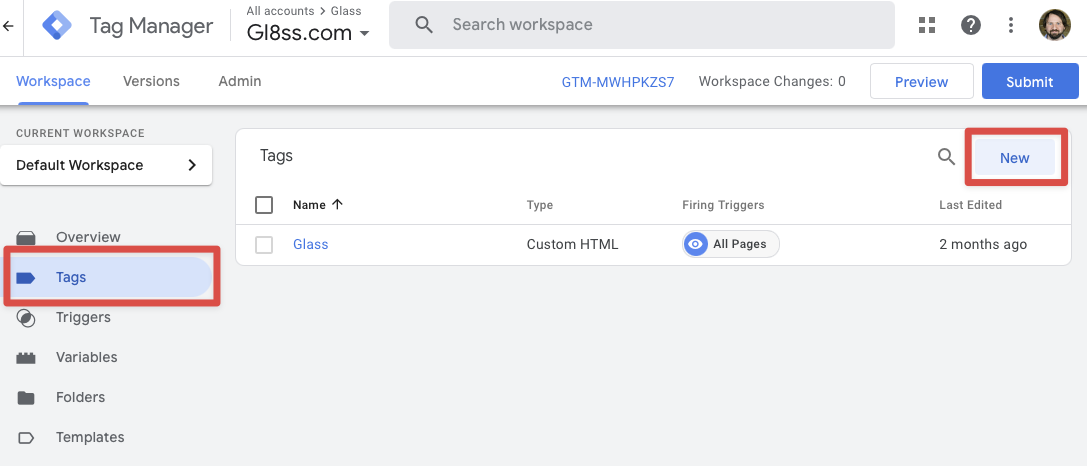Screen dimensions: 1087x466
Task: Sort by the Name column header
Action: click(309, 205)
